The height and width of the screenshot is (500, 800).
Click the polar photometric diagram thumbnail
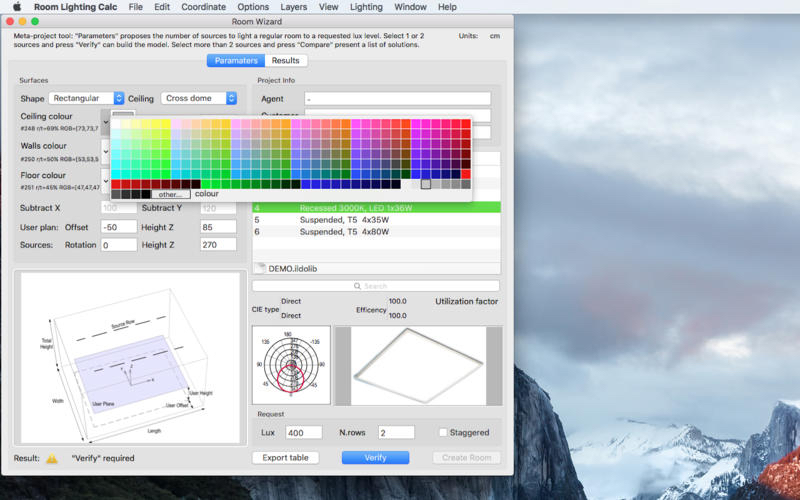pos(291,365)
